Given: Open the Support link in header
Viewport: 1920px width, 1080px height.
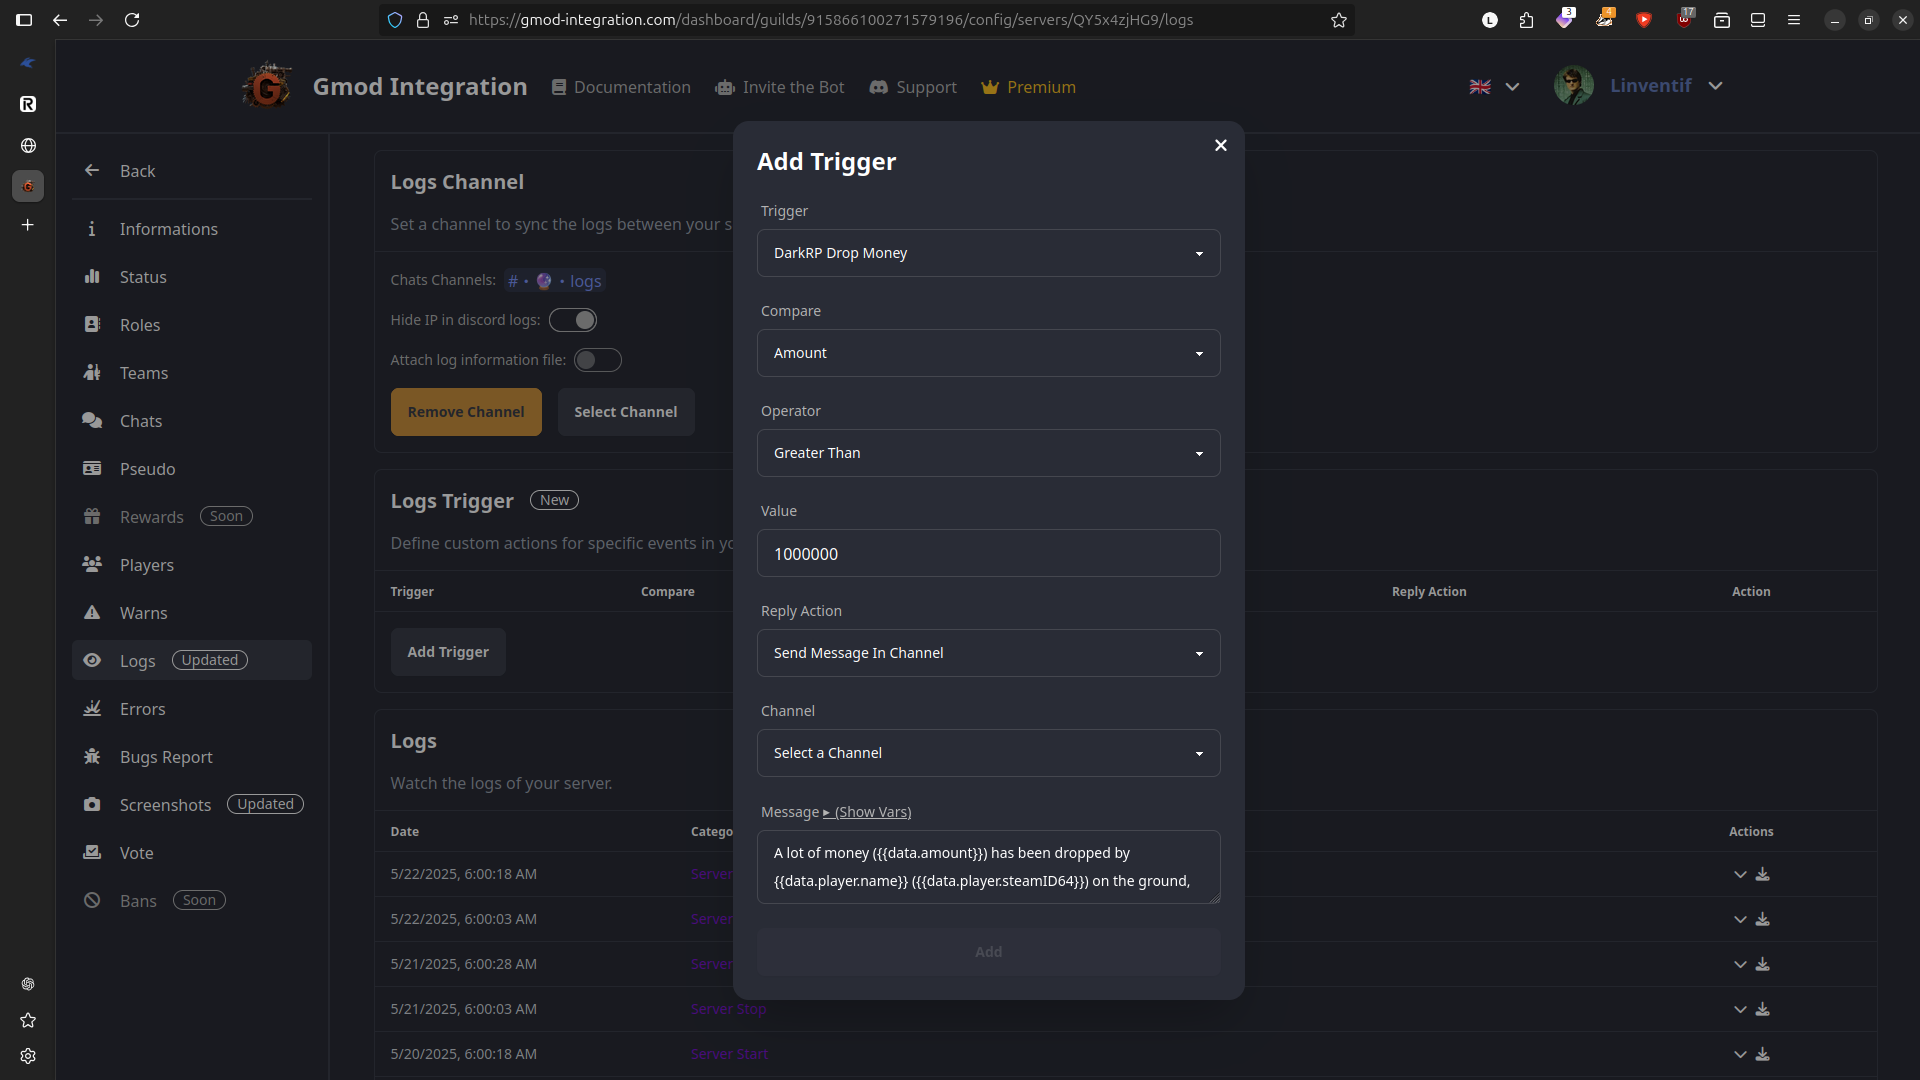Looking at the screenshot, I should pyautogui.click(x=913, y=87).
